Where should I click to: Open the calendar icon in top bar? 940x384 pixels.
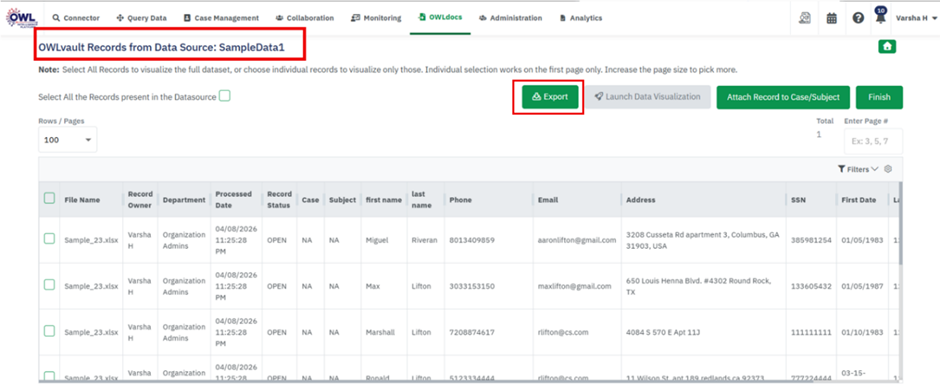pyautogui.click(x=831, y=18)
